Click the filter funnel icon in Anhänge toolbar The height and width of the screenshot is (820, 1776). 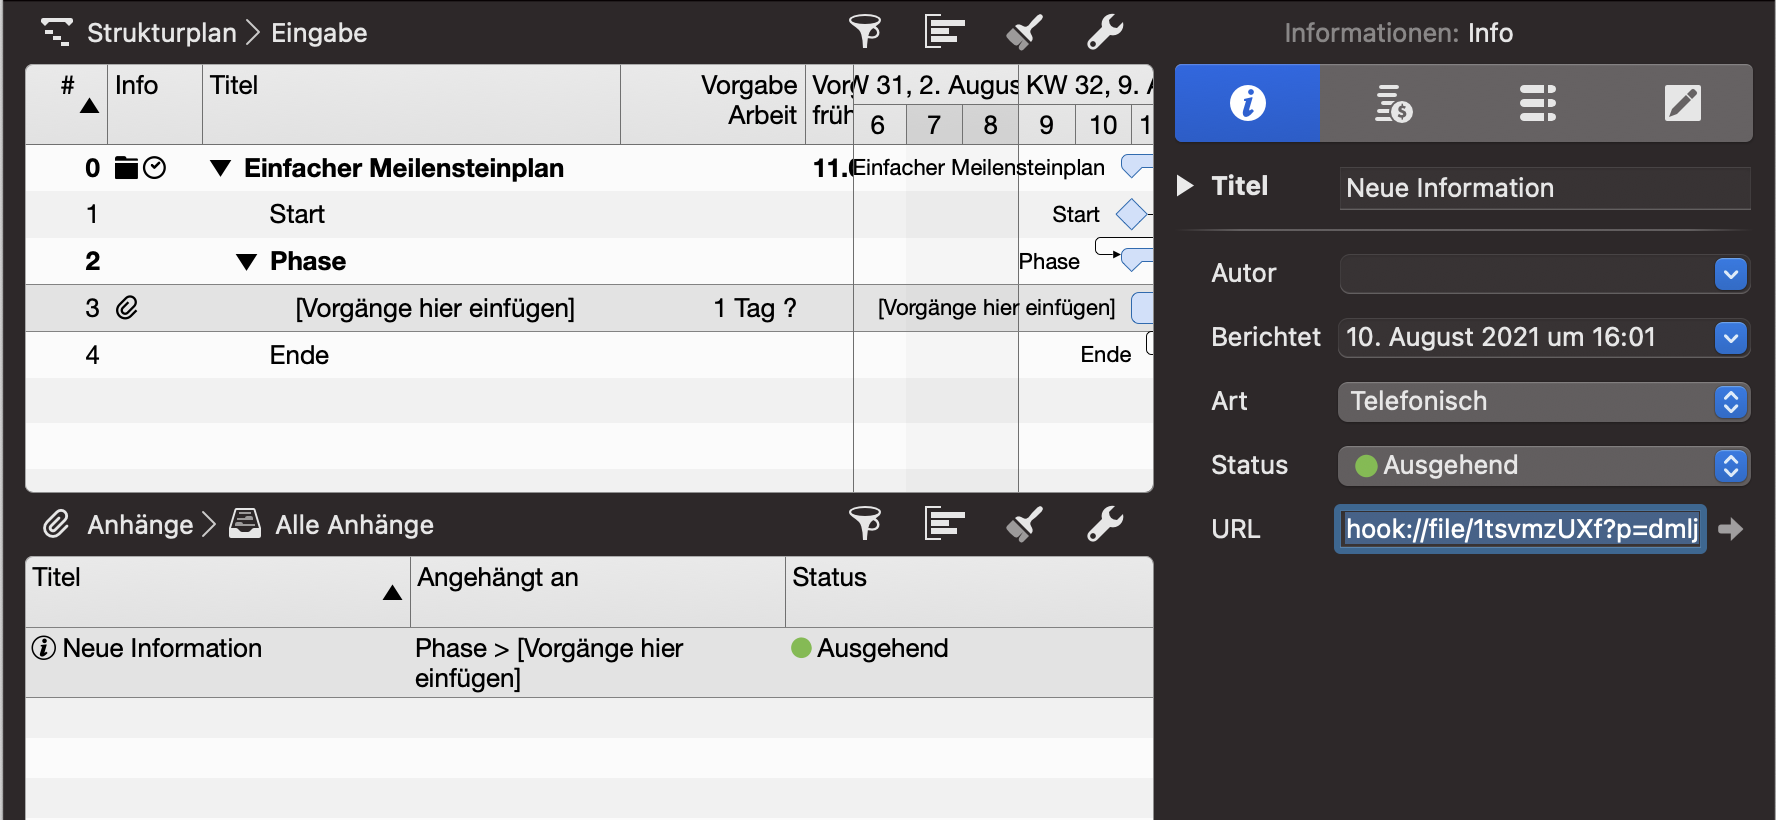pyautogui.click(x=865, y=524)
